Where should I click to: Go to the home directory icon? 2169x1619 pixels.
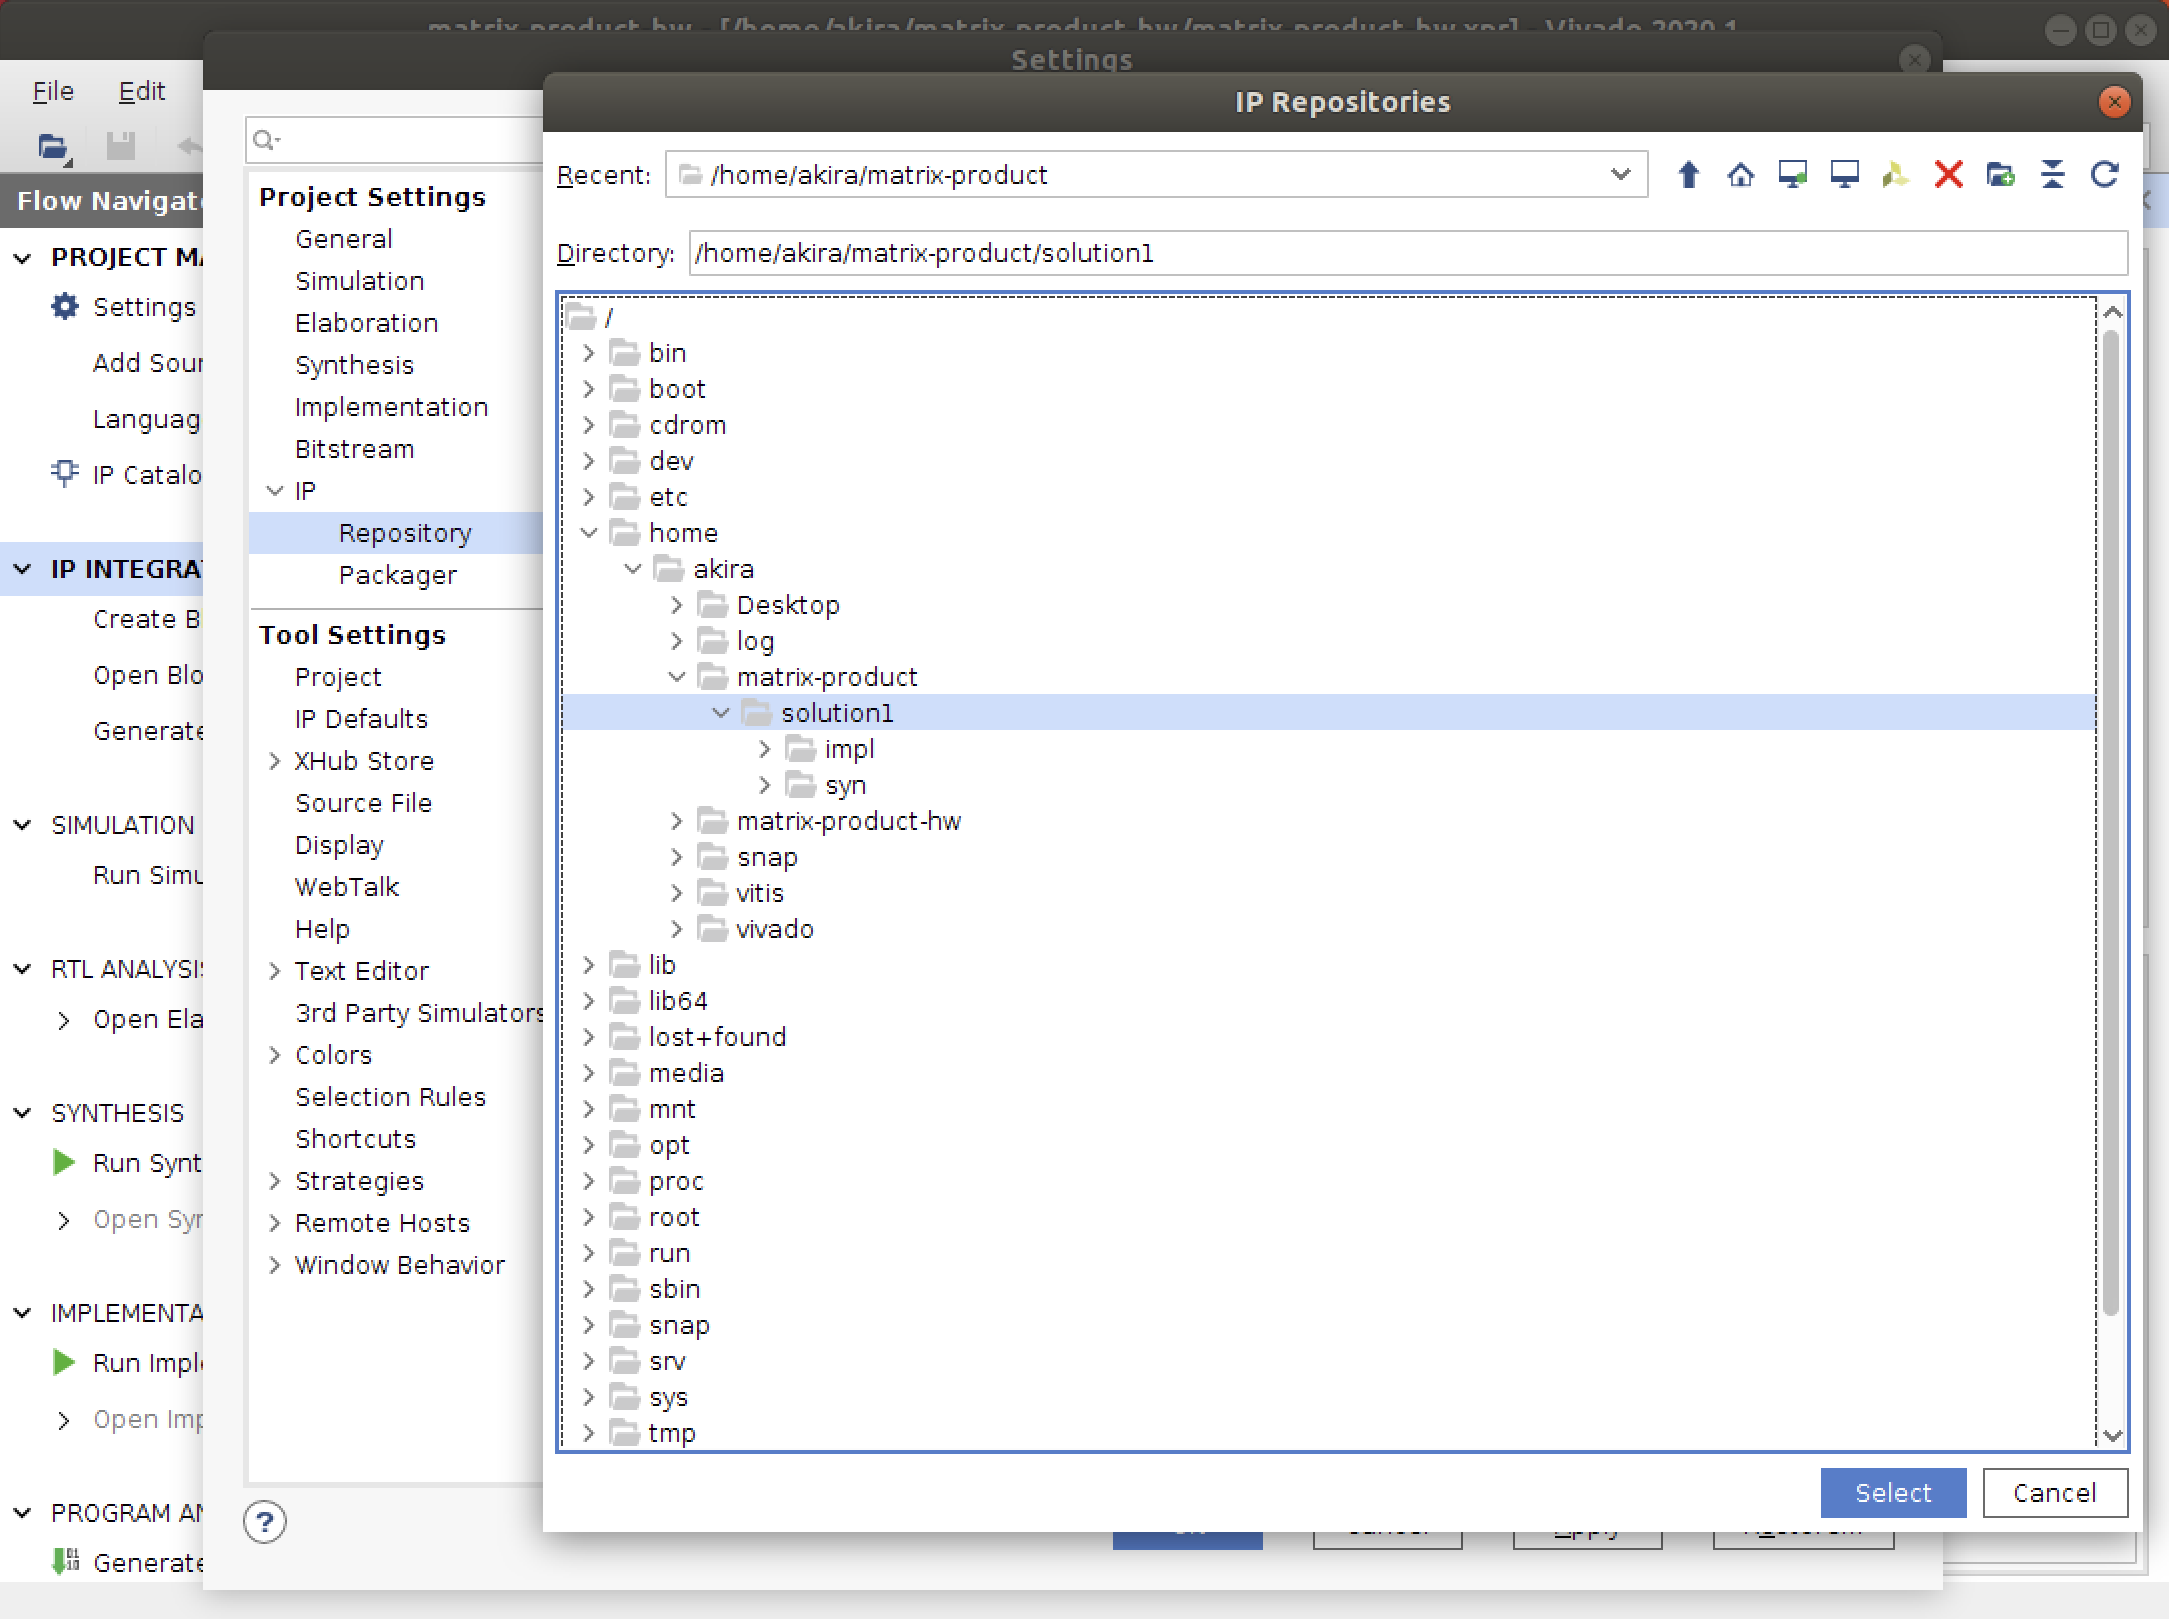coord(1740,175)
